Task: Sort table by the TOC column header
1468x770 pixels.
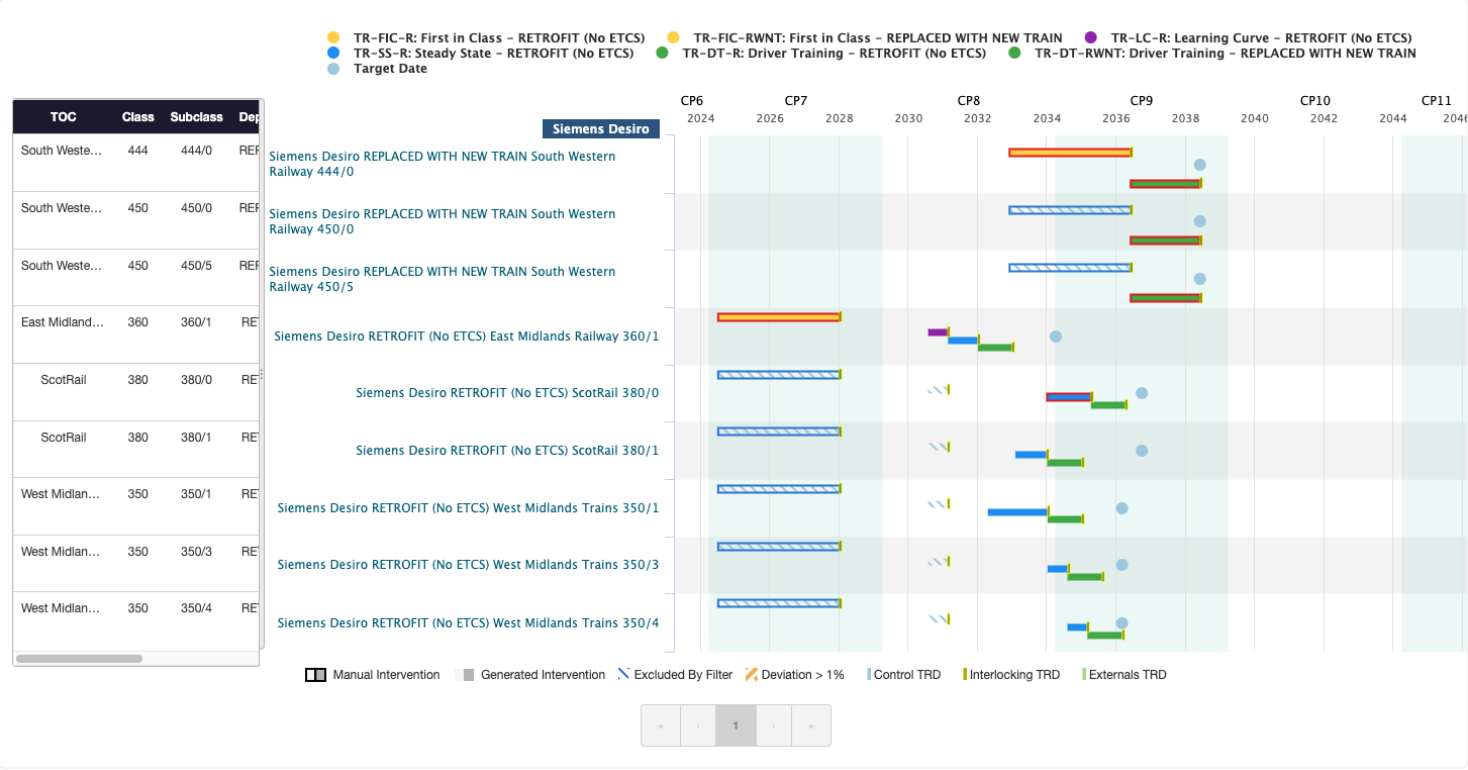Action: (x=63, y=117)
